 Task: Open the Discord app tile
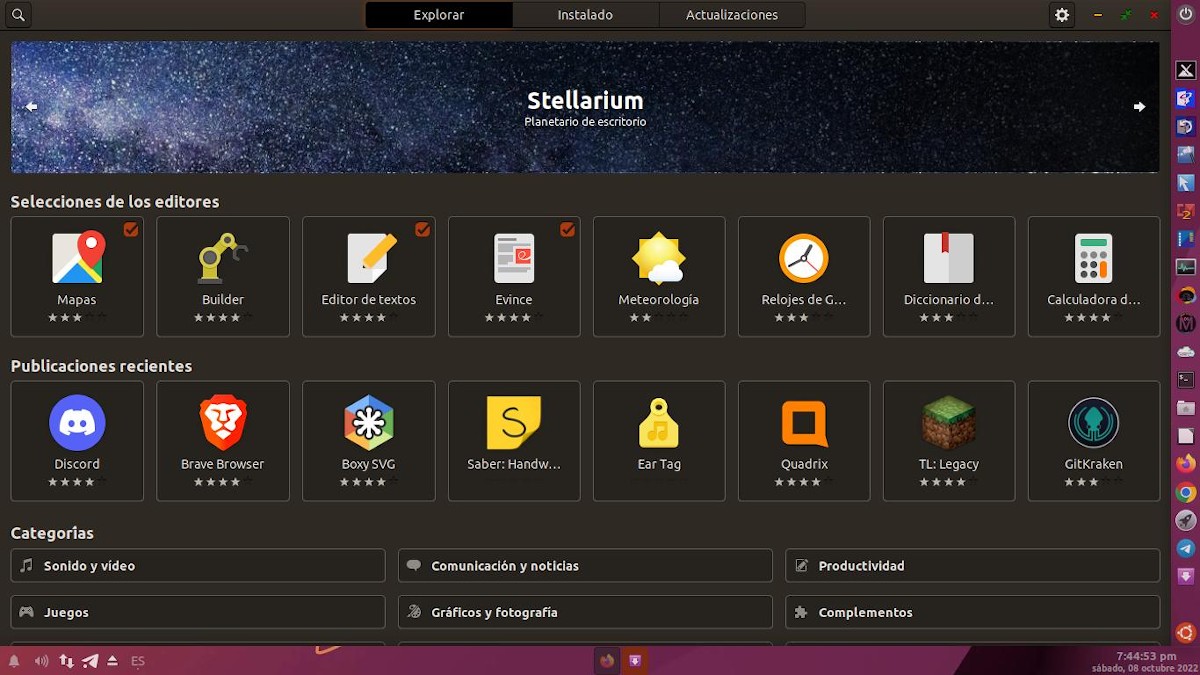click(x=77, y=440)
